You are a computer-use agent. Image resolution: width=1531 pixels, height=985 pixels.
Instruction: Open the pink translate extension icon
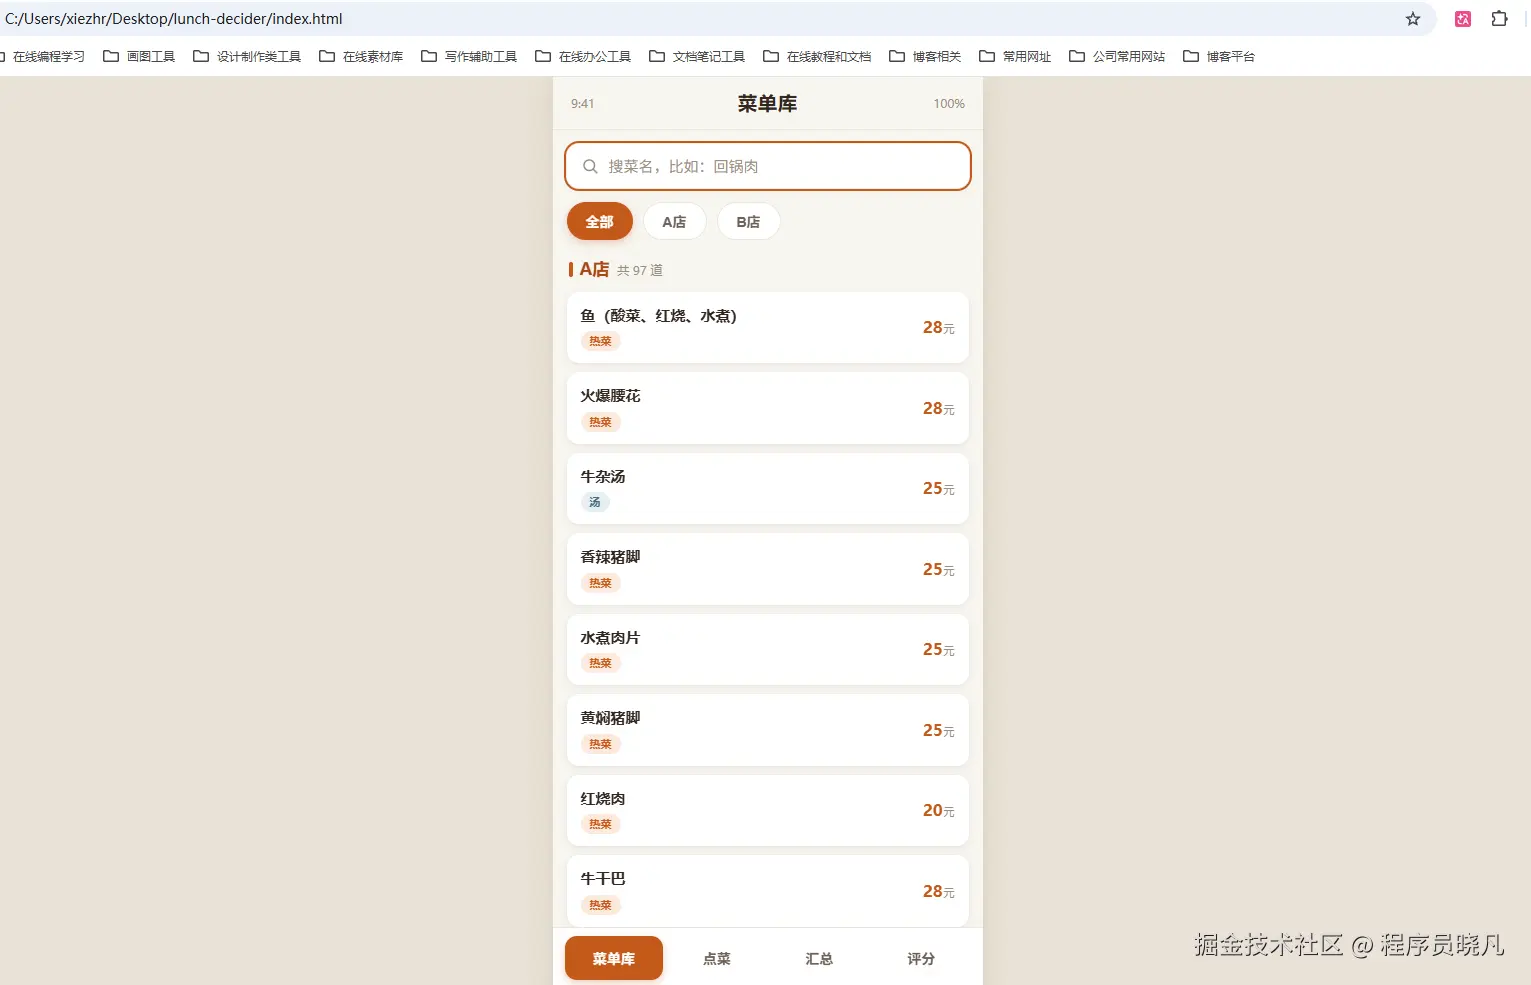(1463, 19)
